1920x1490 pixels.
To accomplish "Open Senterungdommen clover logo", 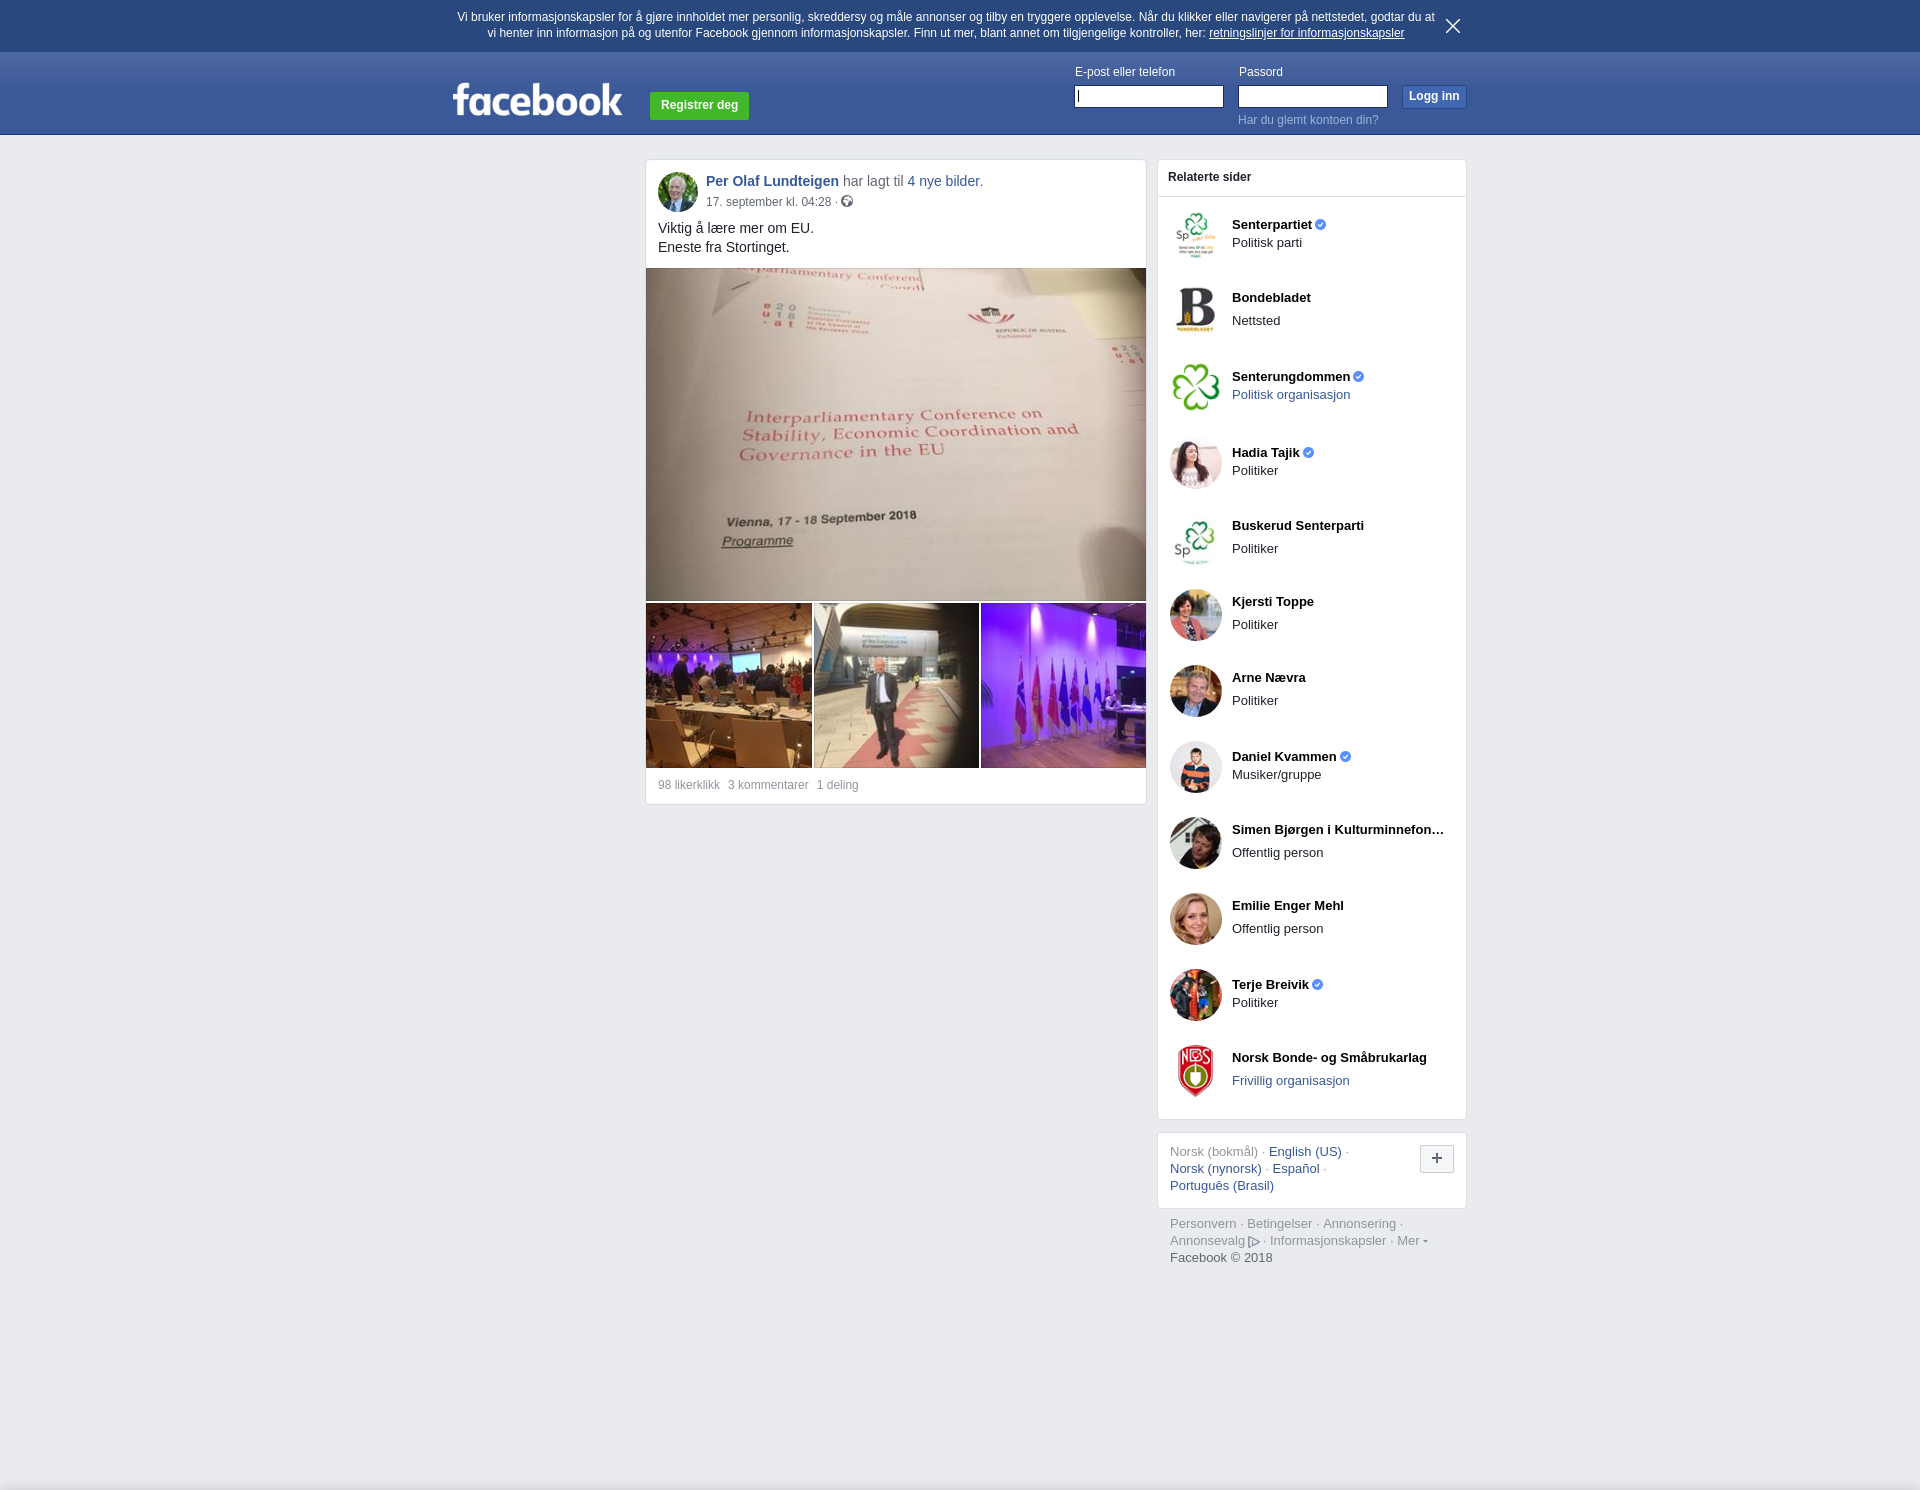I will click(1196, 387).
